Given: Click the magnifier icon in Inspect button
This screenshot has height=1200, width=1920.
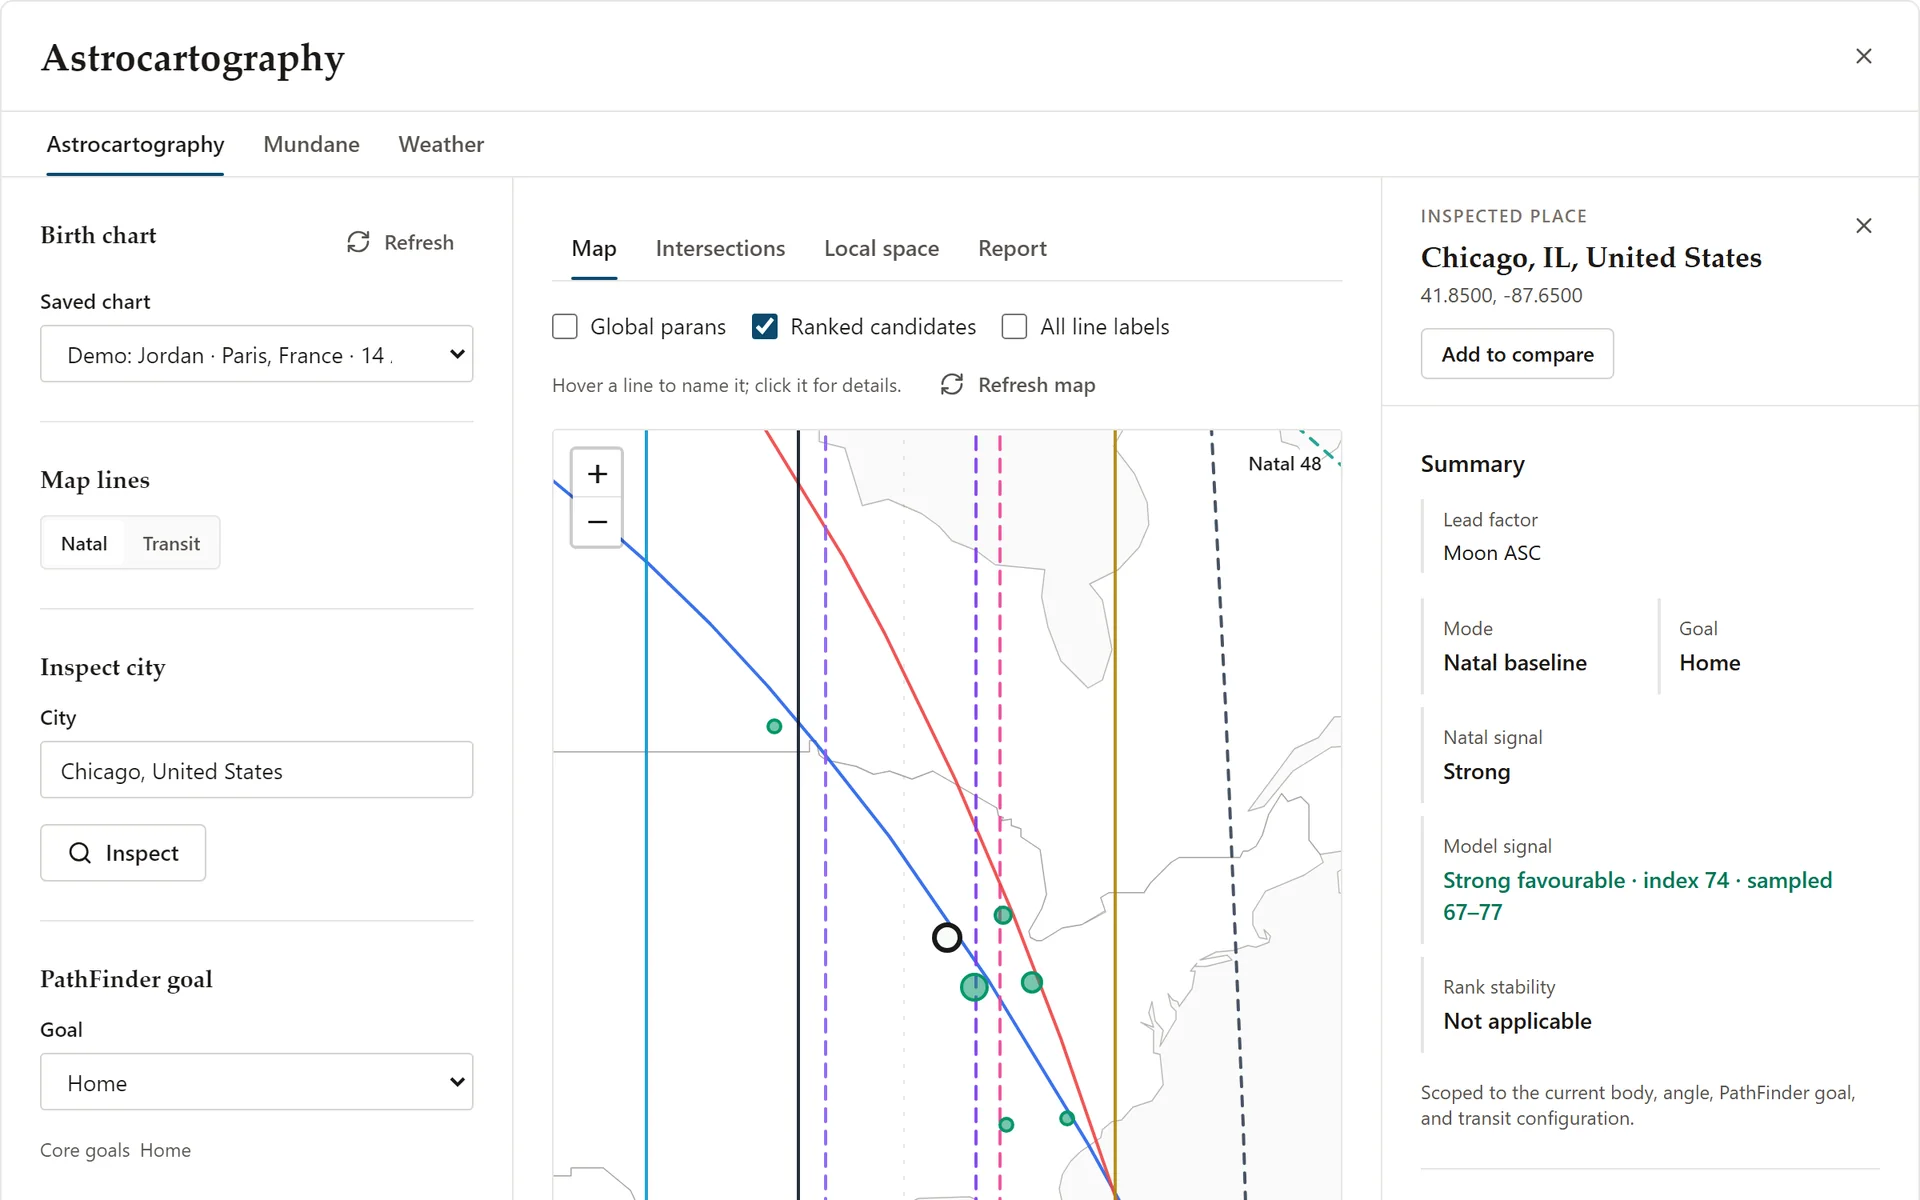Looking at the screenshot, I should (80, 853).
